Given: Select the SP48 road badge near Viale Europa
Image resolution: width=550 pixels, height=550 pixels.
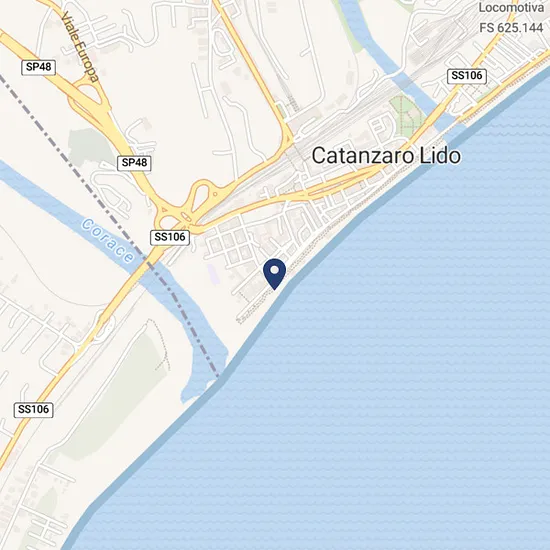Looking at the screenshot, I should (39, 67).
